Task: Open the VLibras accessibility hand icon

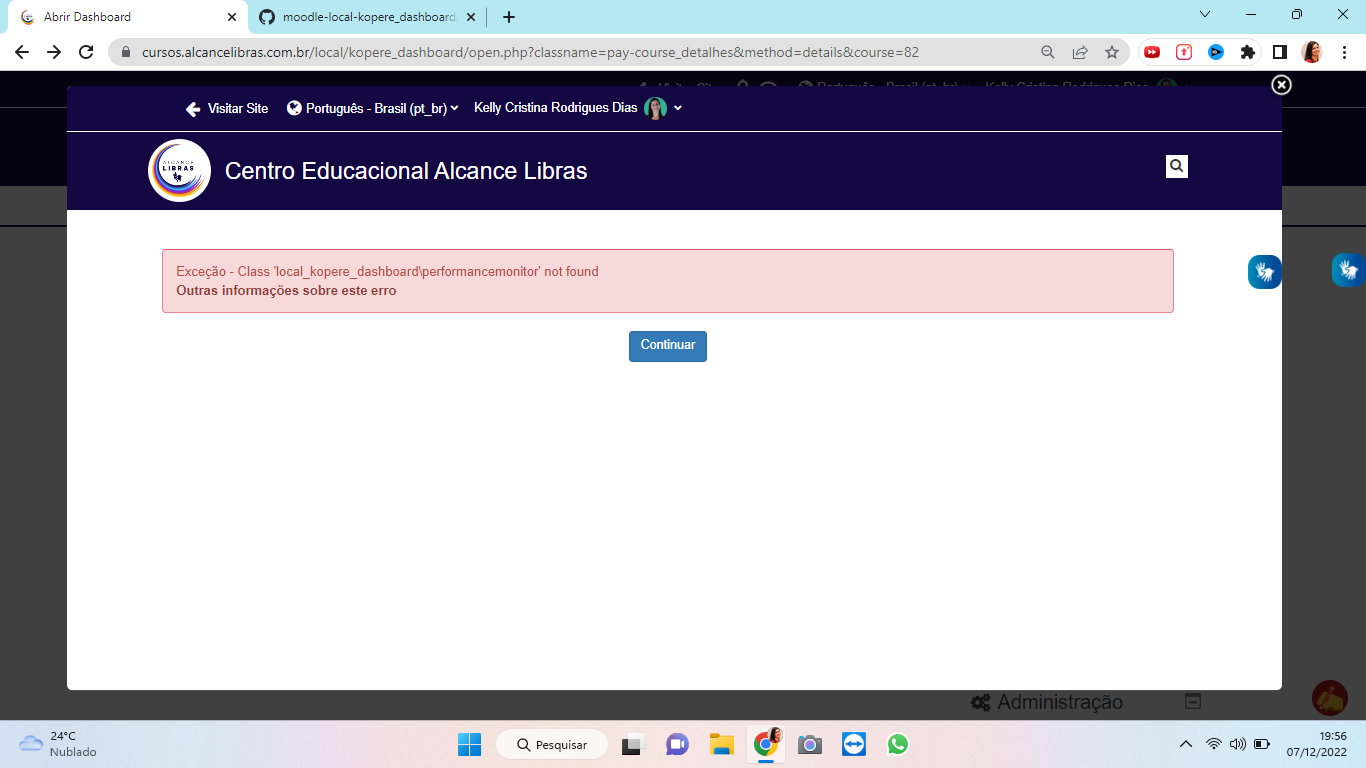Action: (x=1263, y=270)
